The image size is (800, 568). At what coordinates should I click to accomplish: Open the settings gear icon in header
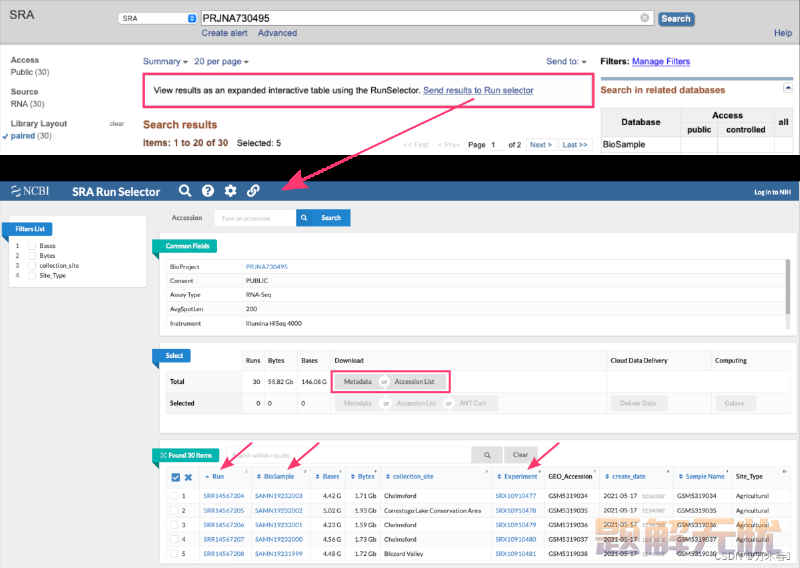(231, 191)
